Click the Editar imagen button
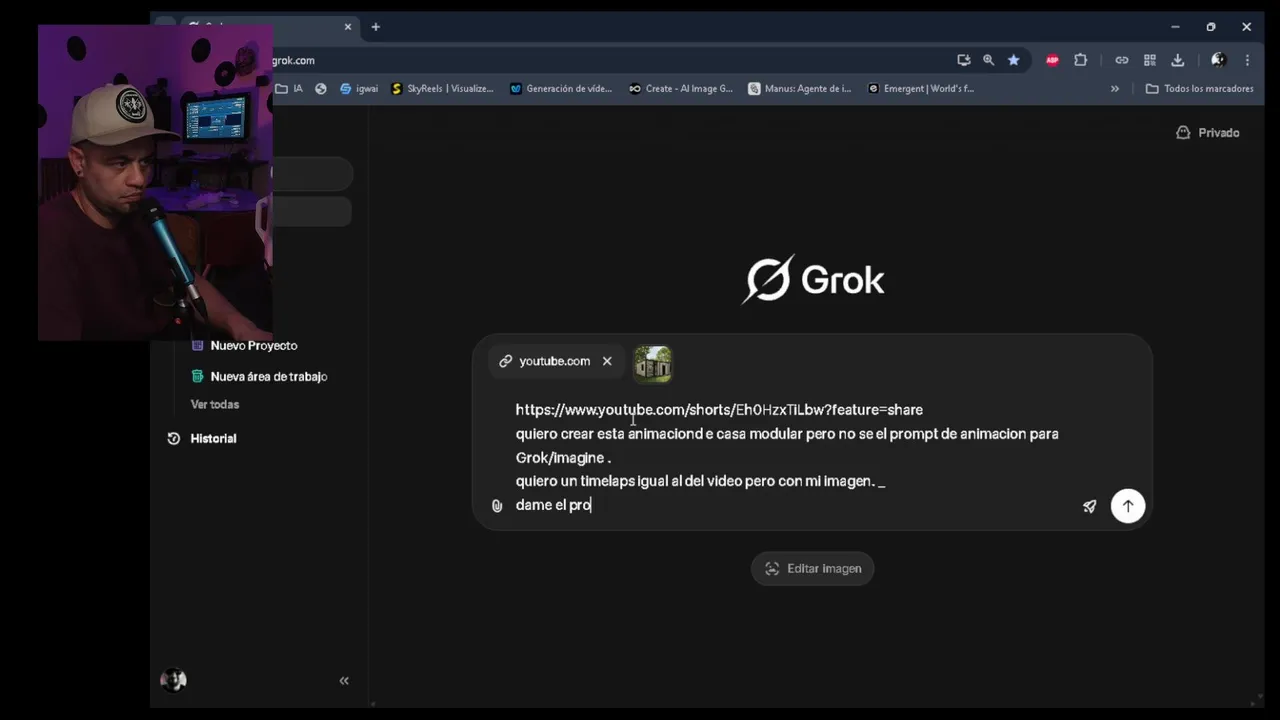Viewport: 1280px width, 720px height. pos(813,568)
